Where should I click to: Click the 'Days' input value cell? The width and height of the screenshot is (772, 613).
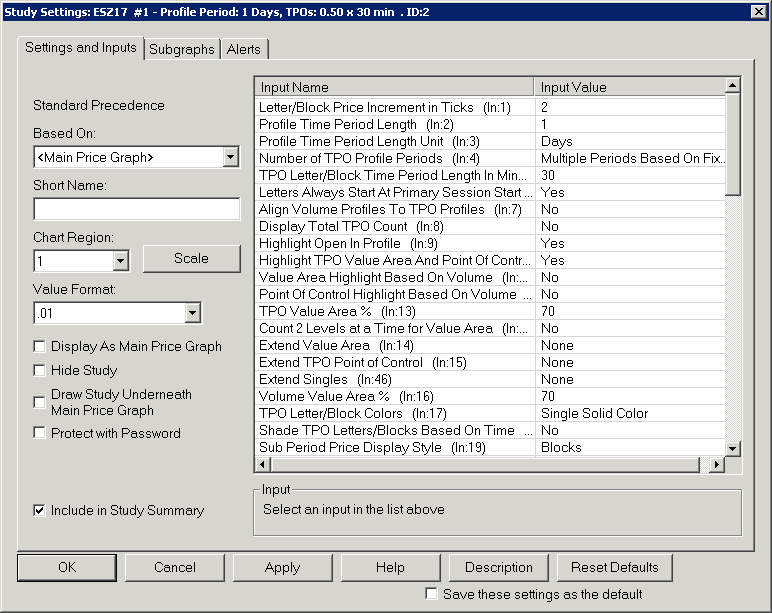pos(631,141)
